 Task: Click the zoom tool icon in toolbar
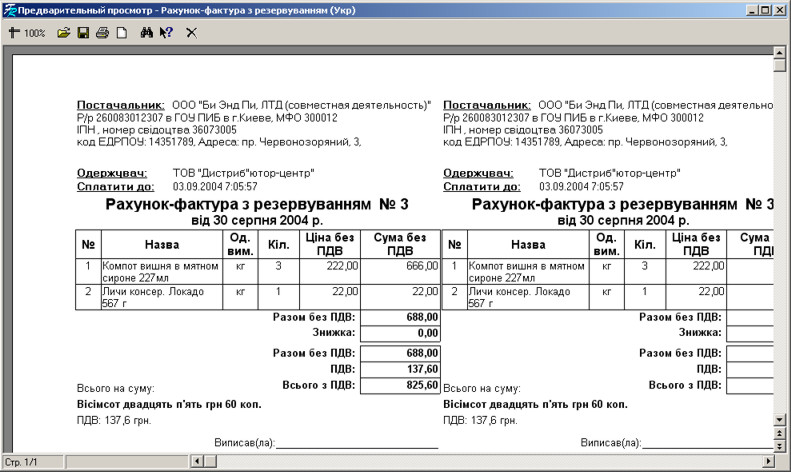click(14, 33)
